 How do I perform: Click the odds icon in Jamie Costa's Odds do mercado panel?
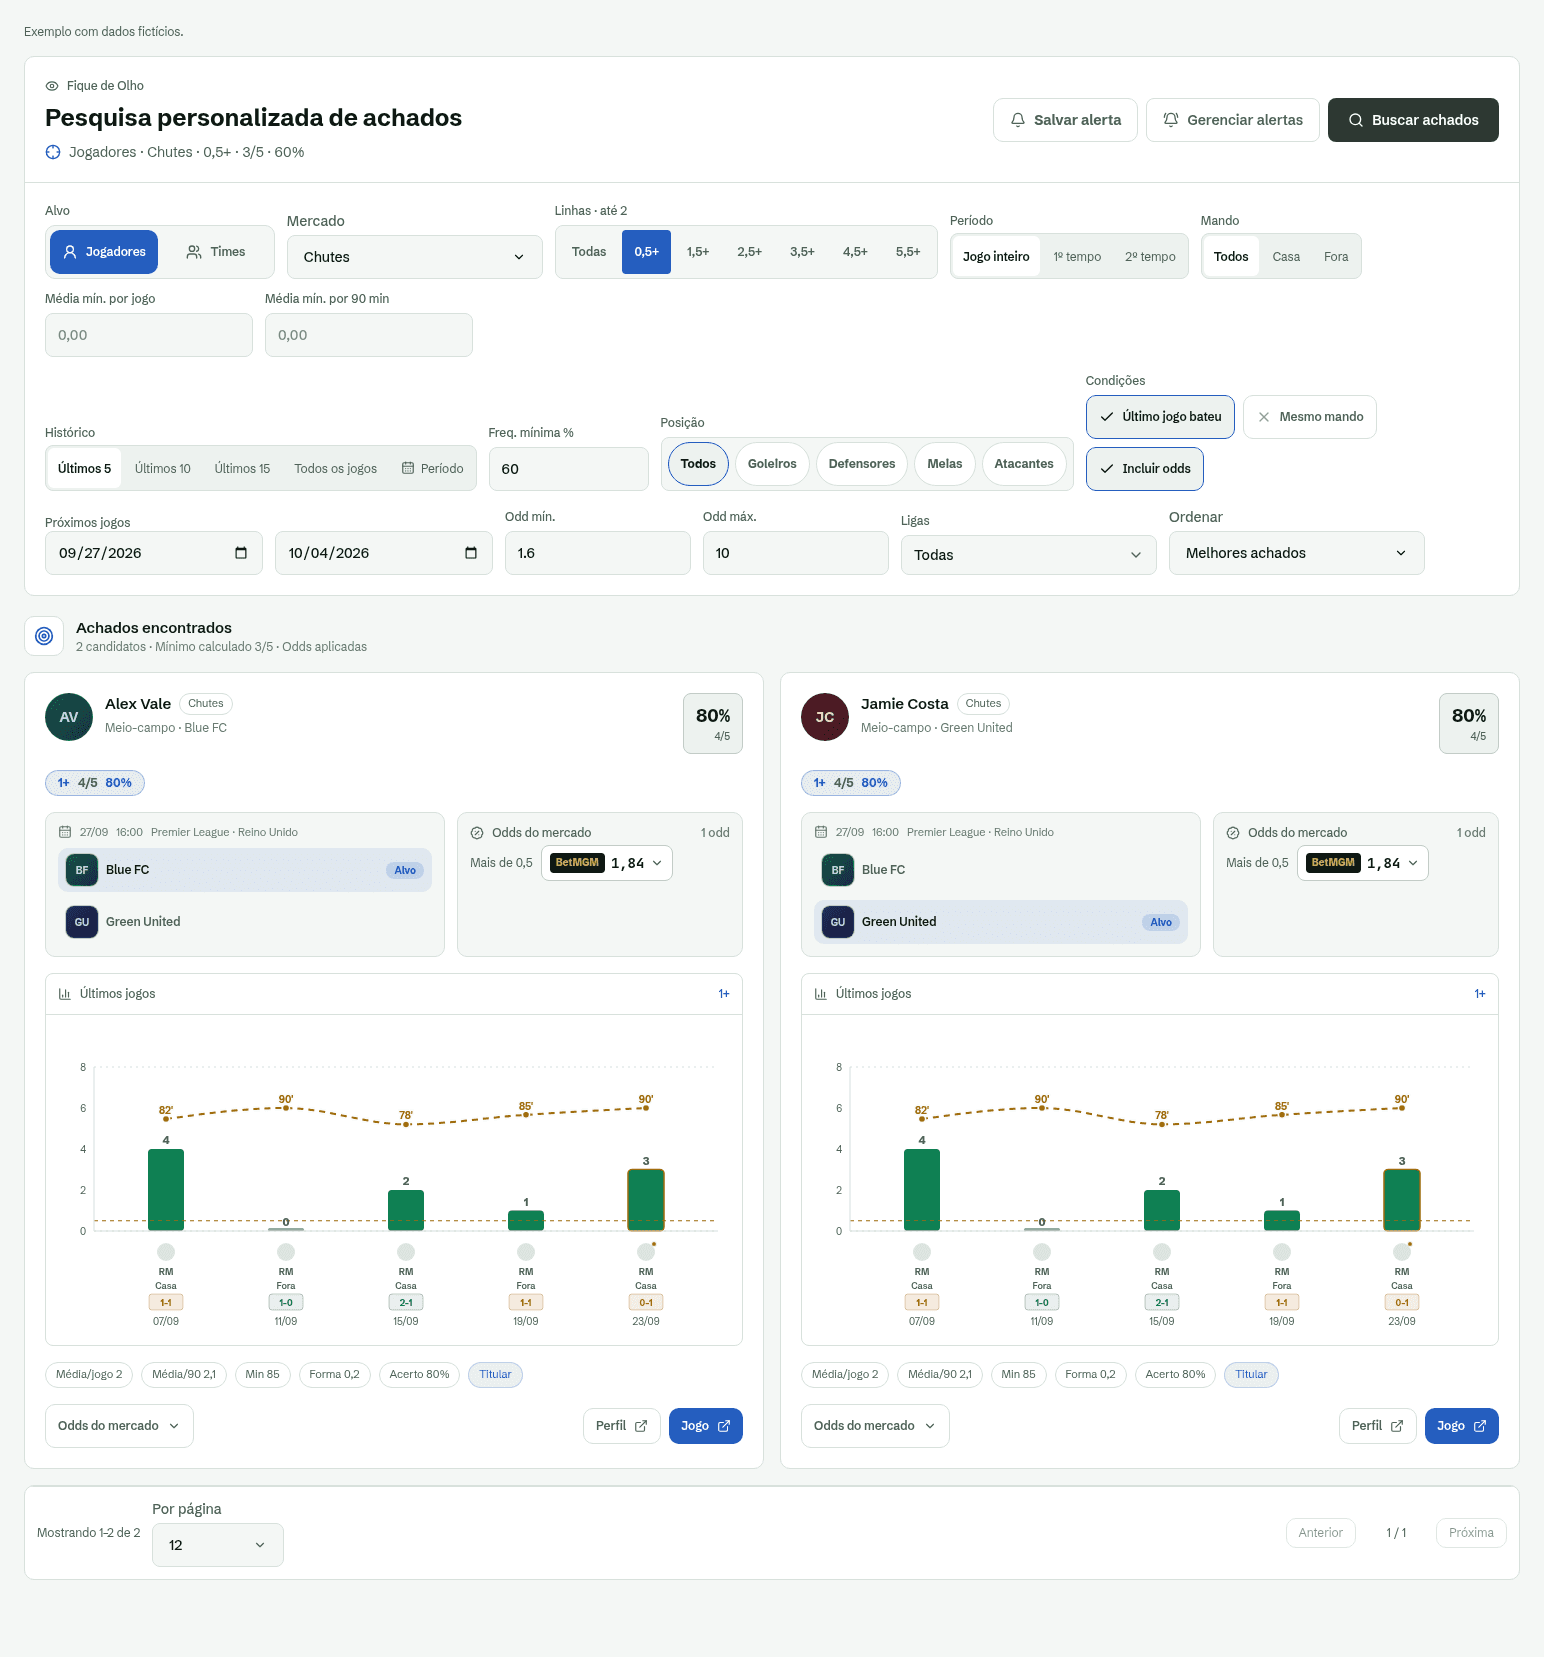pos(1233,833)
